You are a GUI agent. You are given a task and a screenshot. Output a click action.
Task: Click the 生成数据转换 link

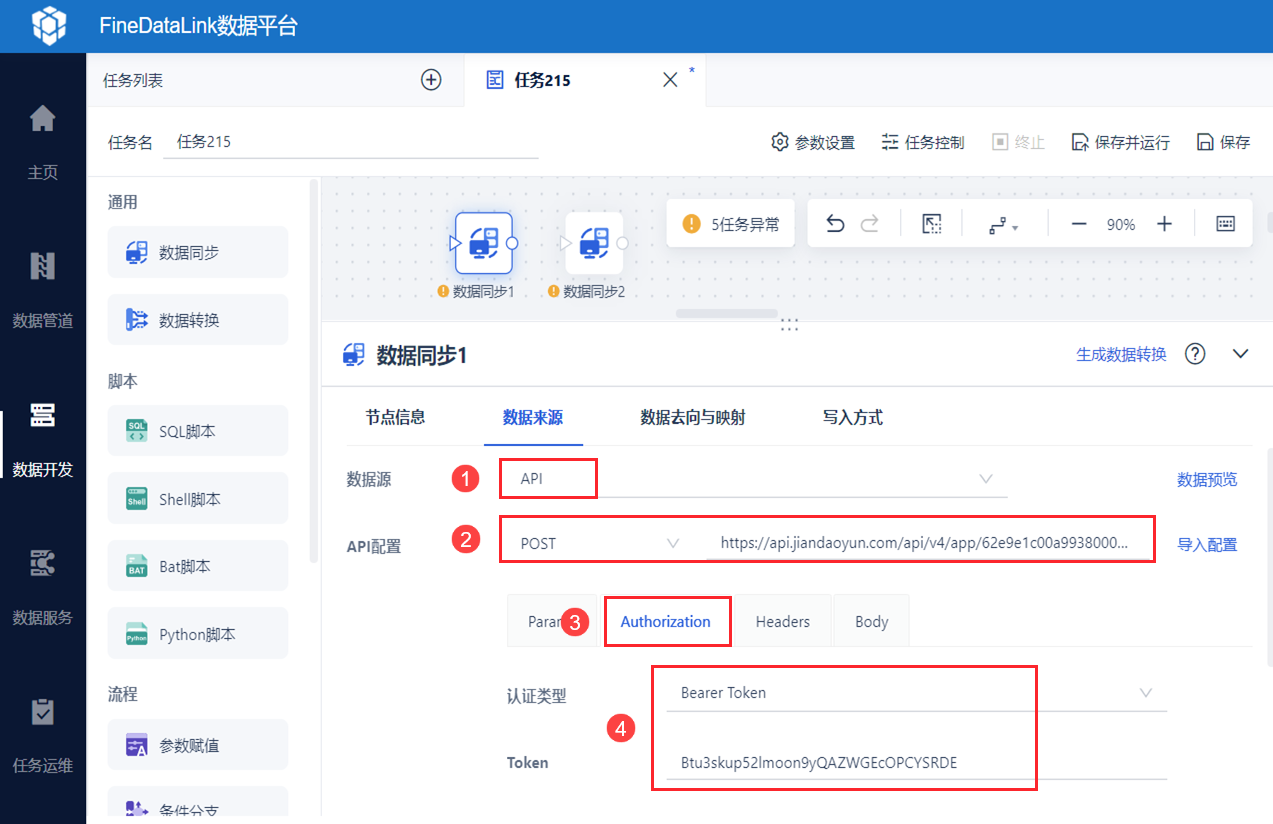[x=1121, y=354]
